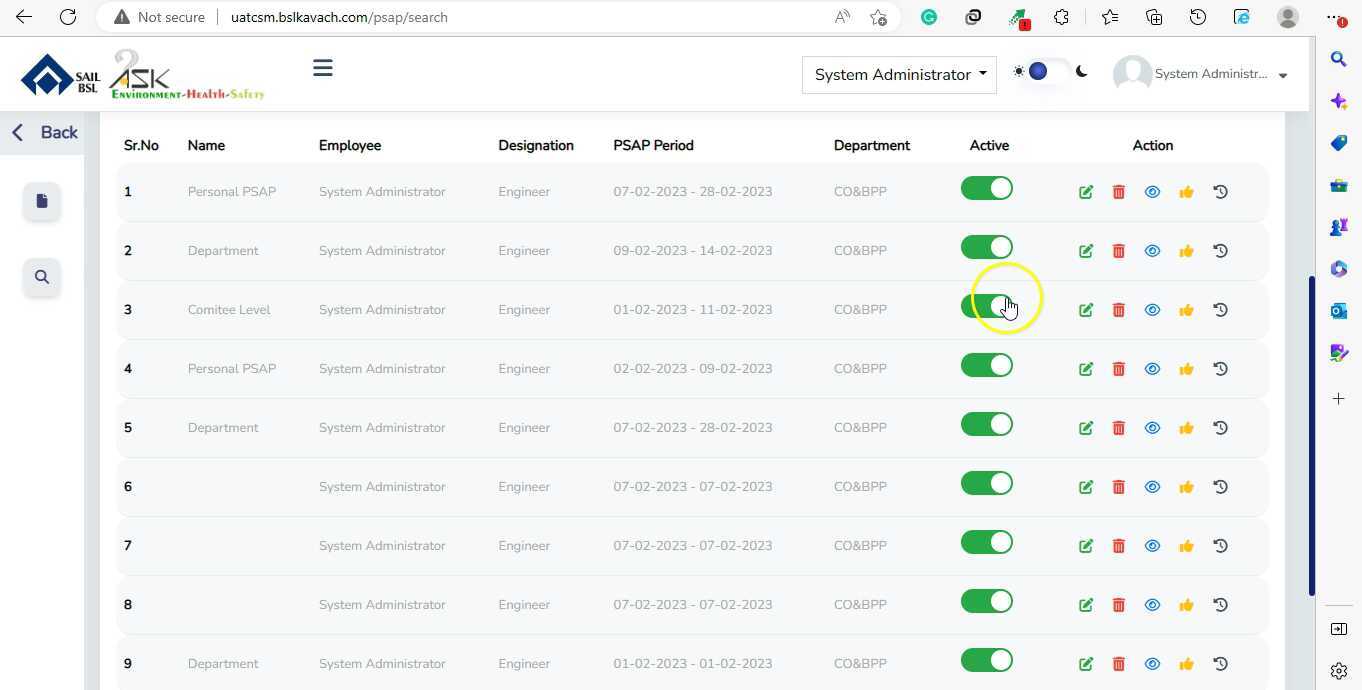View details of row 4 Personal PSAP
Image resolution: width=1362 pixels, height=690 pixels.
click(1152, 369)
